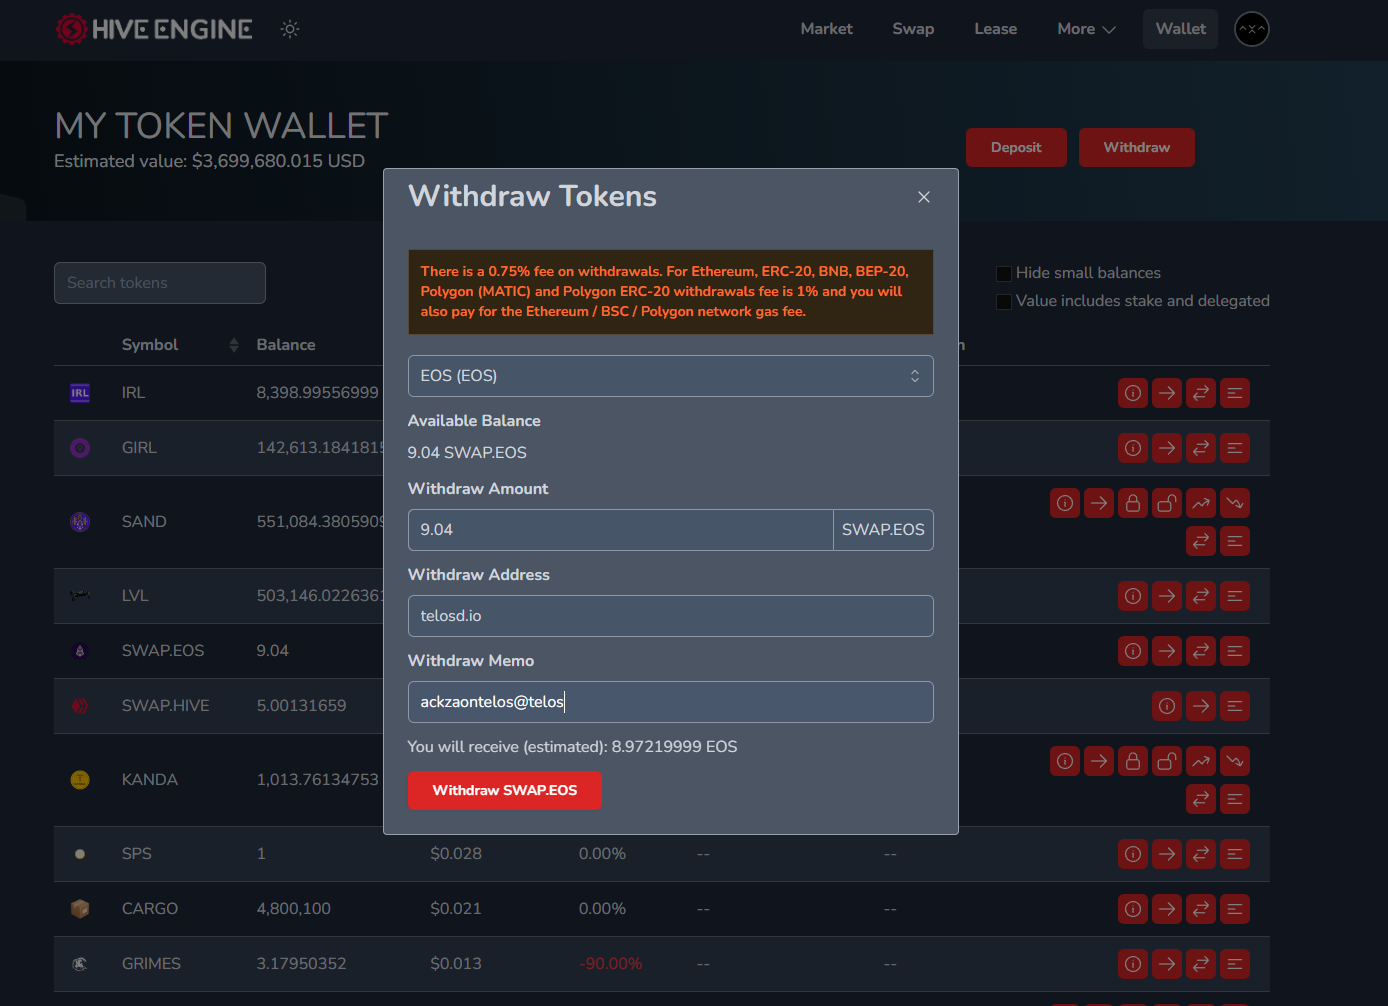View transaction history for the SWAP.EOS row
The image size is (1388, 1006).
click(1235, 651)
